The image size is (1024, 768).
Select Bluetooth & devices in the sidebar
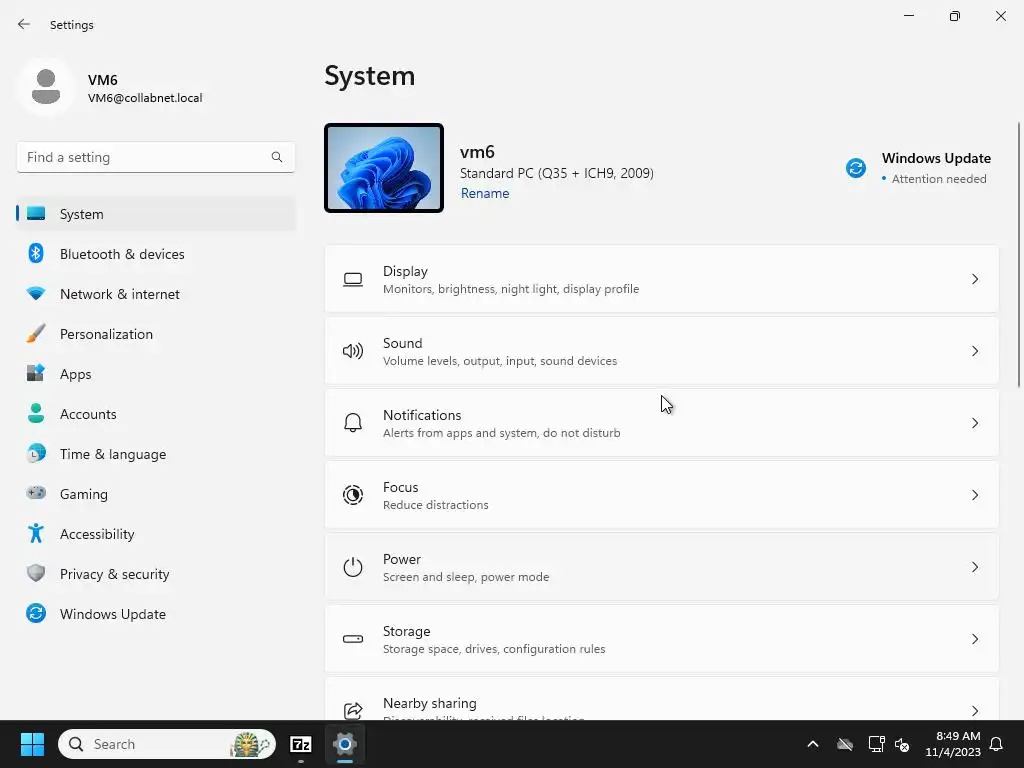(156, 254)
